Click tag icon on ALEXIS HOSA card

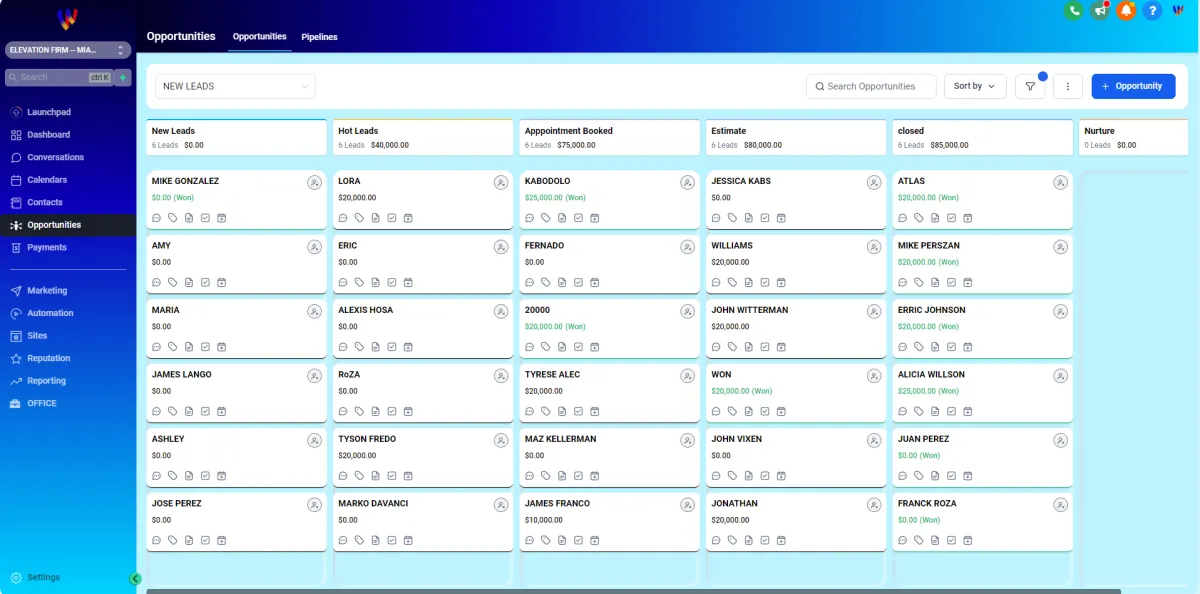[x=360, y=346]
